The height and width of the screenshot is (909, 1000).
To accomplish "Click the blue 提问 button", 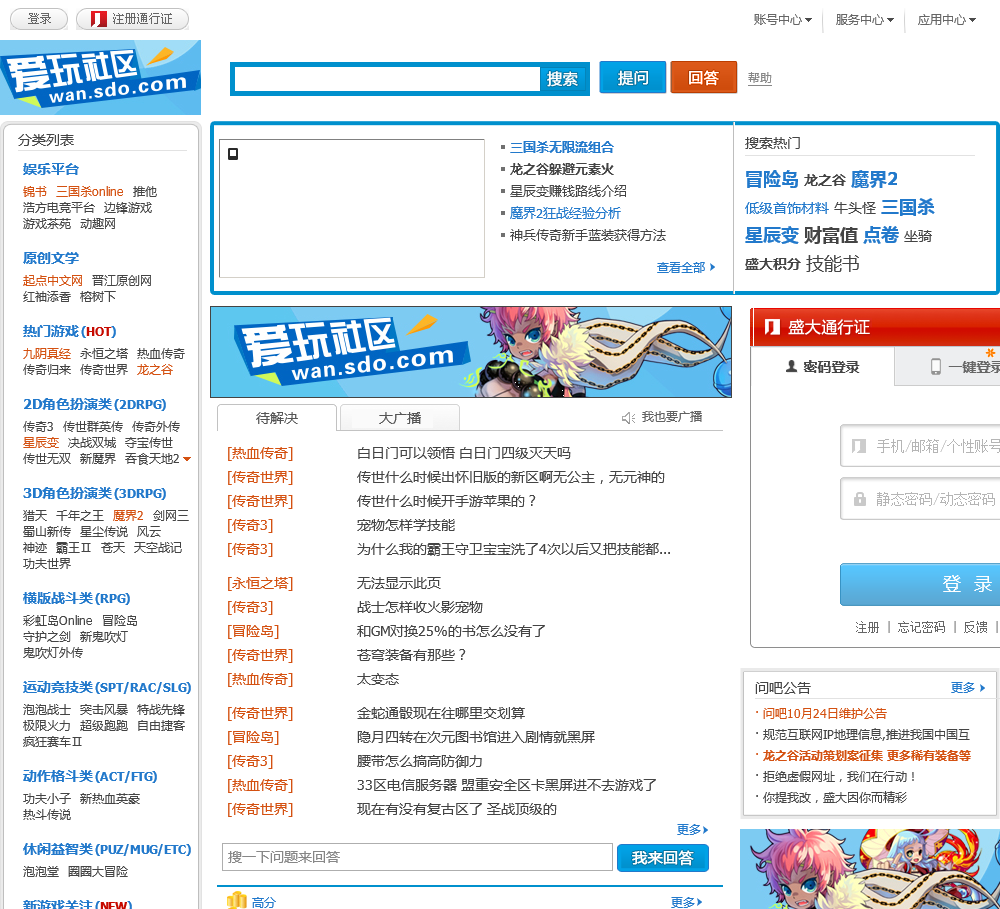I will tap(633, 77).
